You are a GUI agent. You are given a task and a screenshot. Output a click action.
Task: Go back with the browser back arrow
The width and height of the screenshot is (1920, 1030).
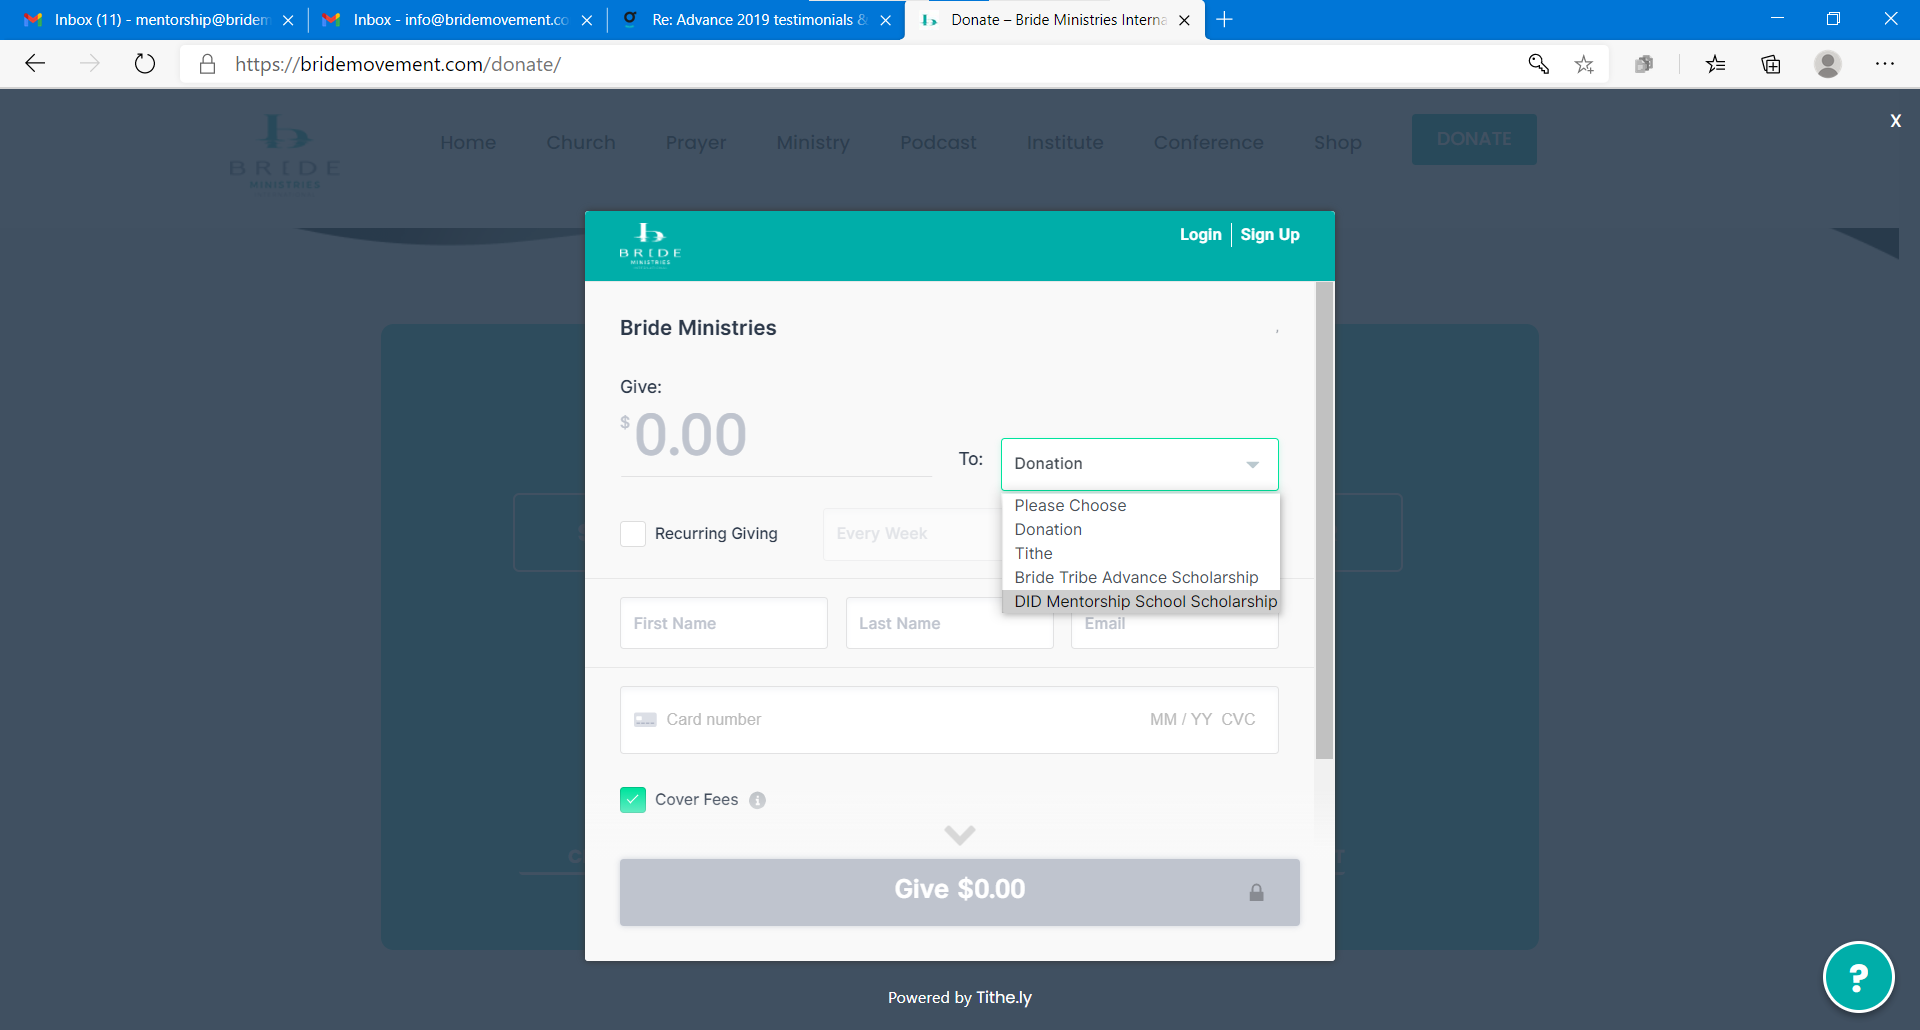(x=35, y=64)
